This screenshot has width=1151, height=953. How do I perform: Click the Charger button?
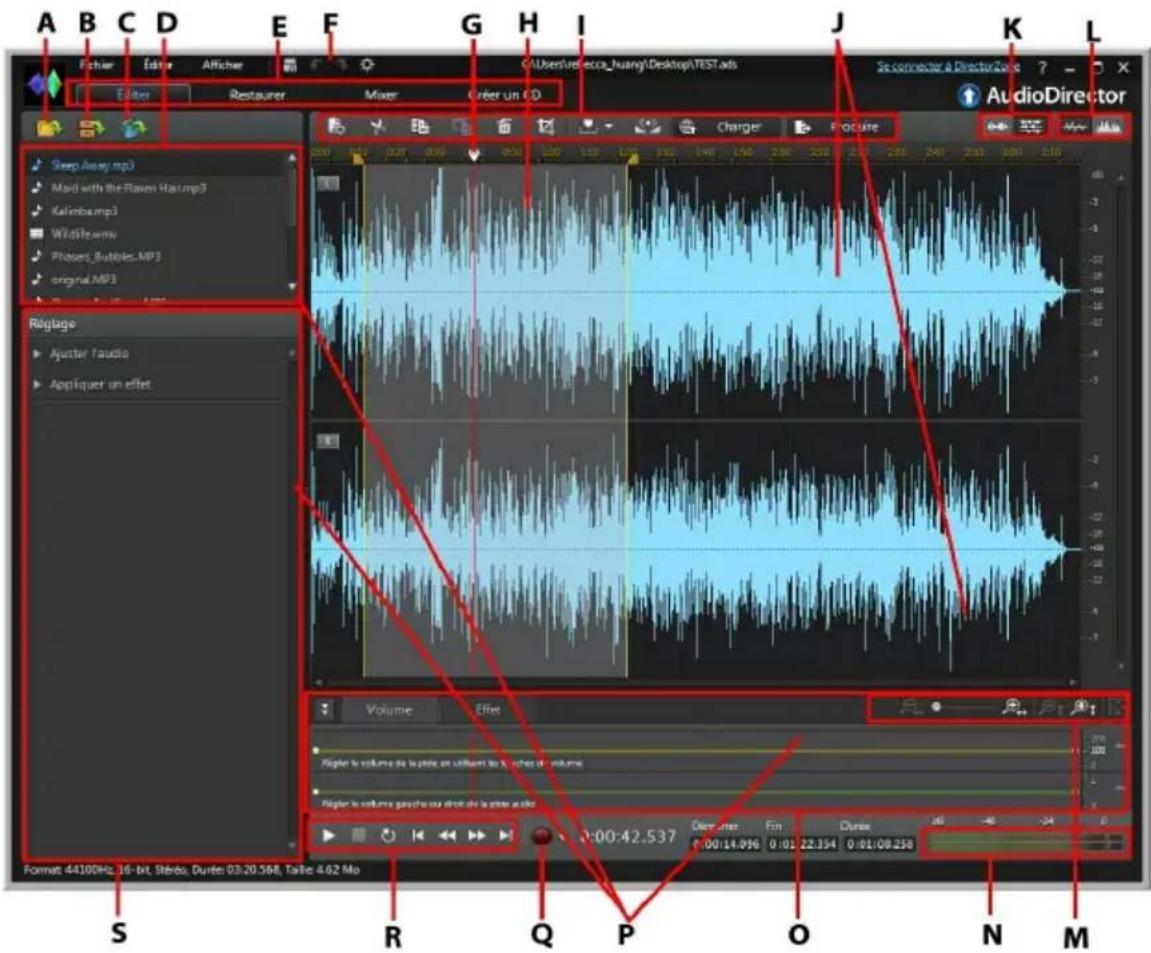click(727, 127)
